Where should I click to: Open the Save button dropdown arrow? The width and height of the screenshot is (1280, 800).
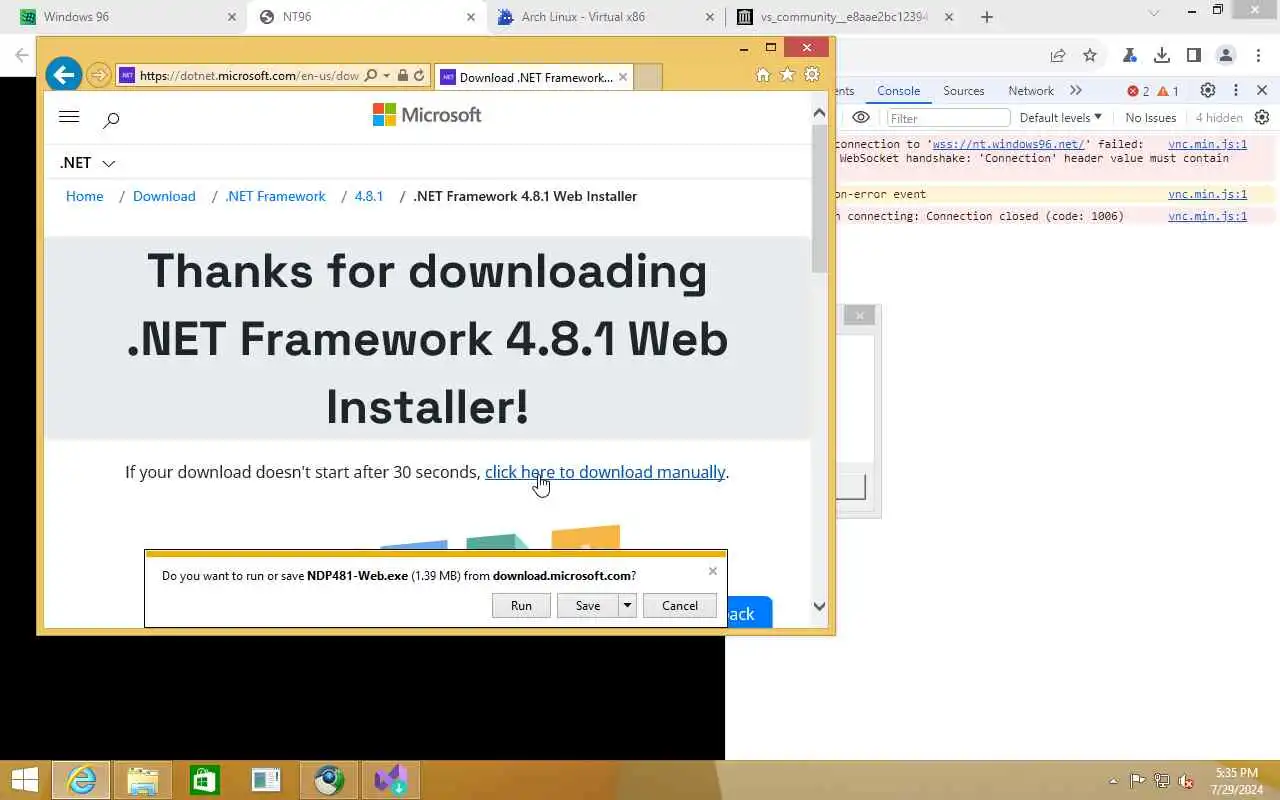(627, 605)
